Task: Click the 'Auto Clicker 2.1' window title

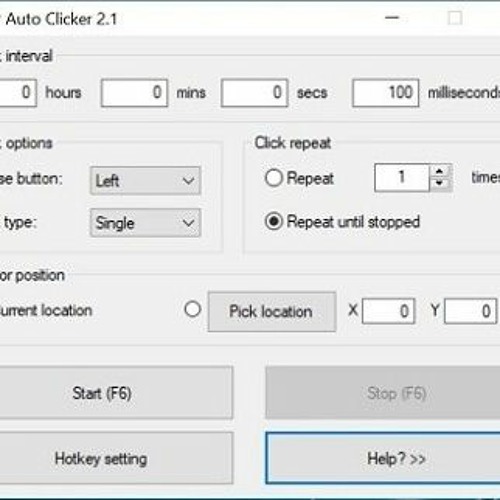Action: pos(61,19)
